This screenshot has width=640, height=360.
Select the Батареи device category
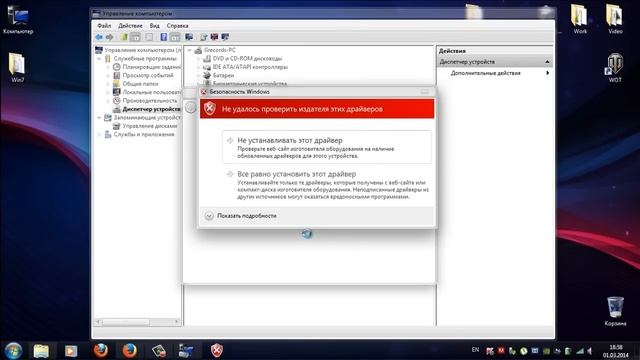tap(219, 76)
